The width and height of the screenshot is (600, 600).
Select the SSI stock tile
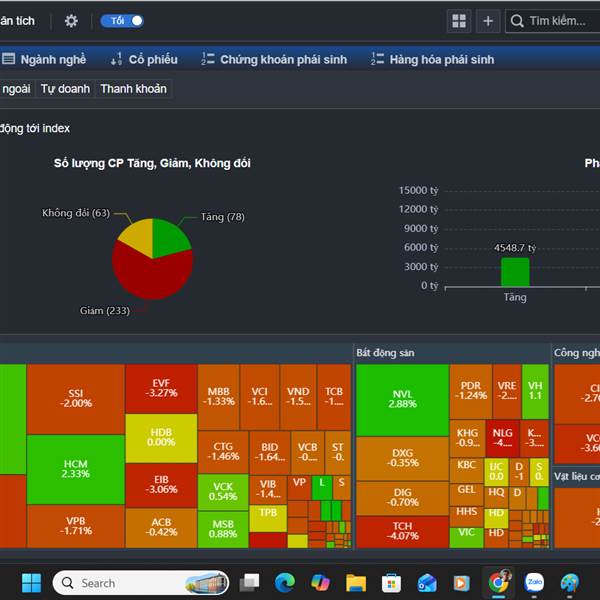coord(76,398)
